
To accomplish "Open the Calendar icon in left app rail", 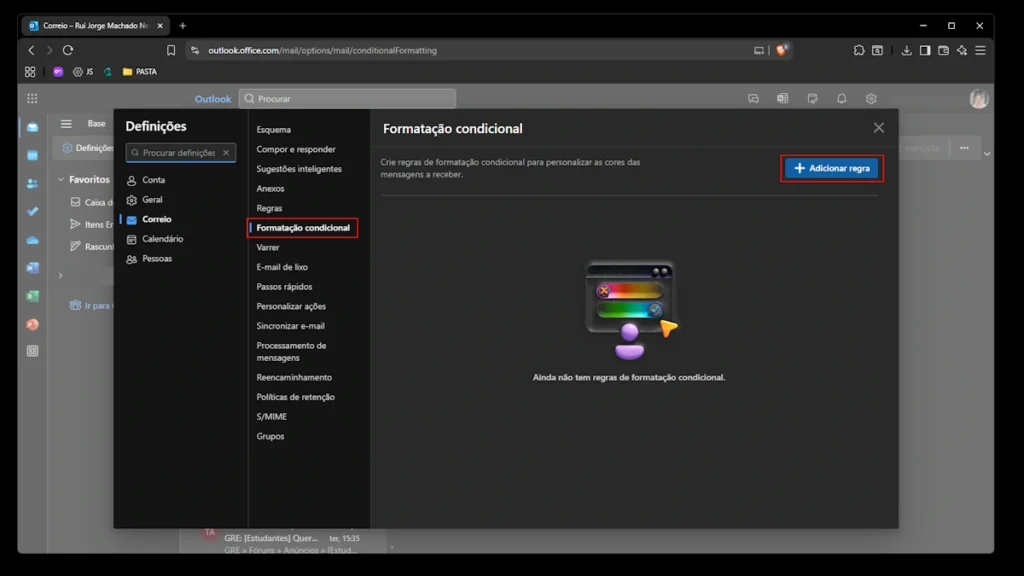I will 32,155.
